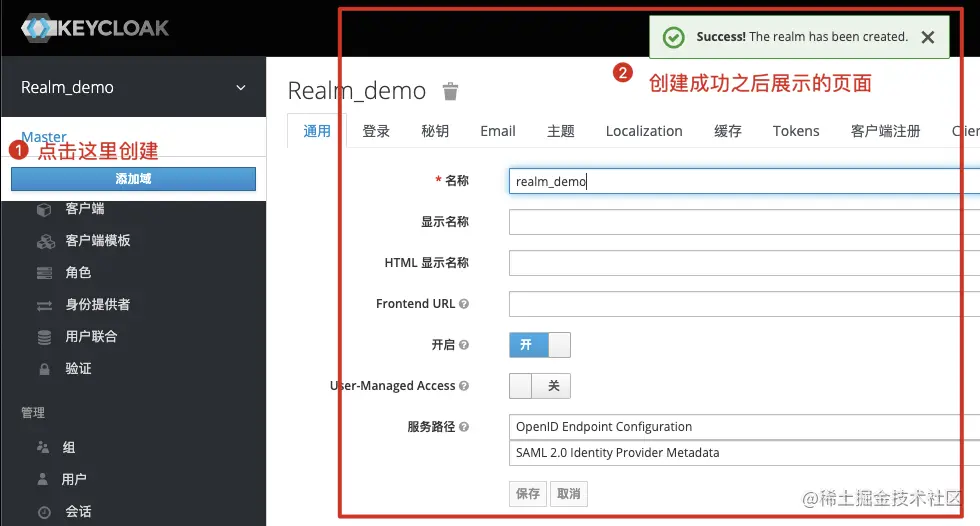Switch to the Localization tab
This screenshot has width=980, height=526.
point(644,131)
